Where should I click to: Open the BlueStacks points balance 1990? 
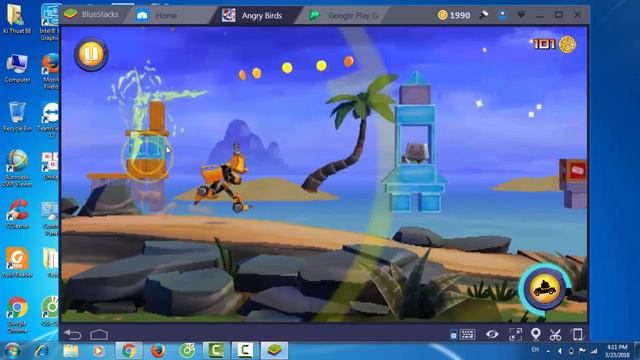[x=454, y=15]
